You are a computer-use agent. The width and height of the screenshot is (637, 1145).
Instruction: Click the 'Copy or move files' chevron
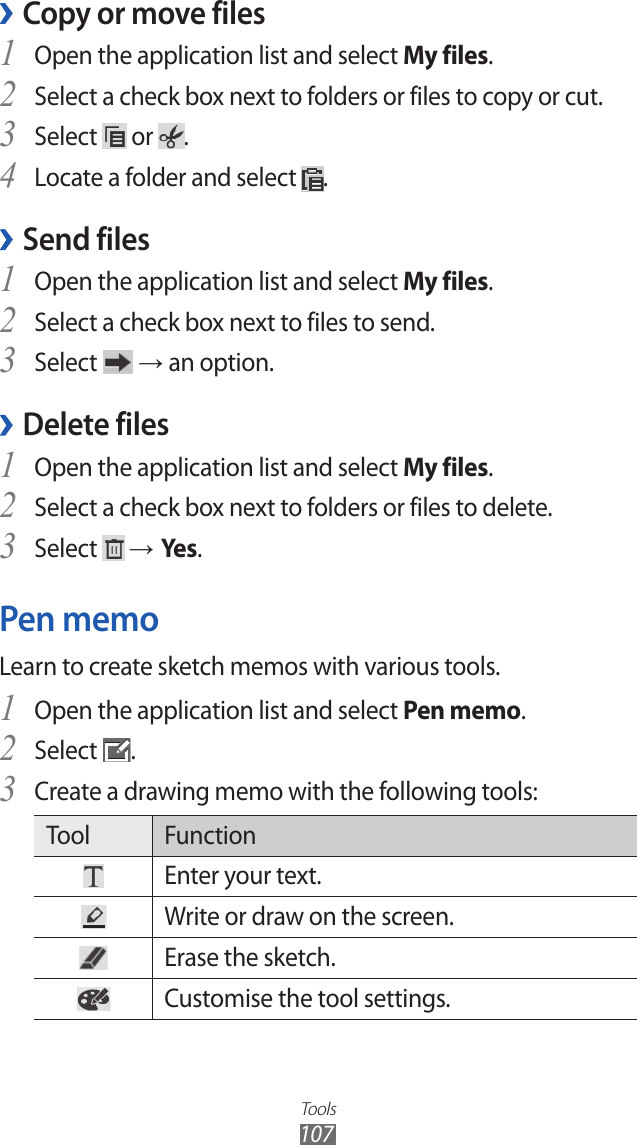click(7, 15)
